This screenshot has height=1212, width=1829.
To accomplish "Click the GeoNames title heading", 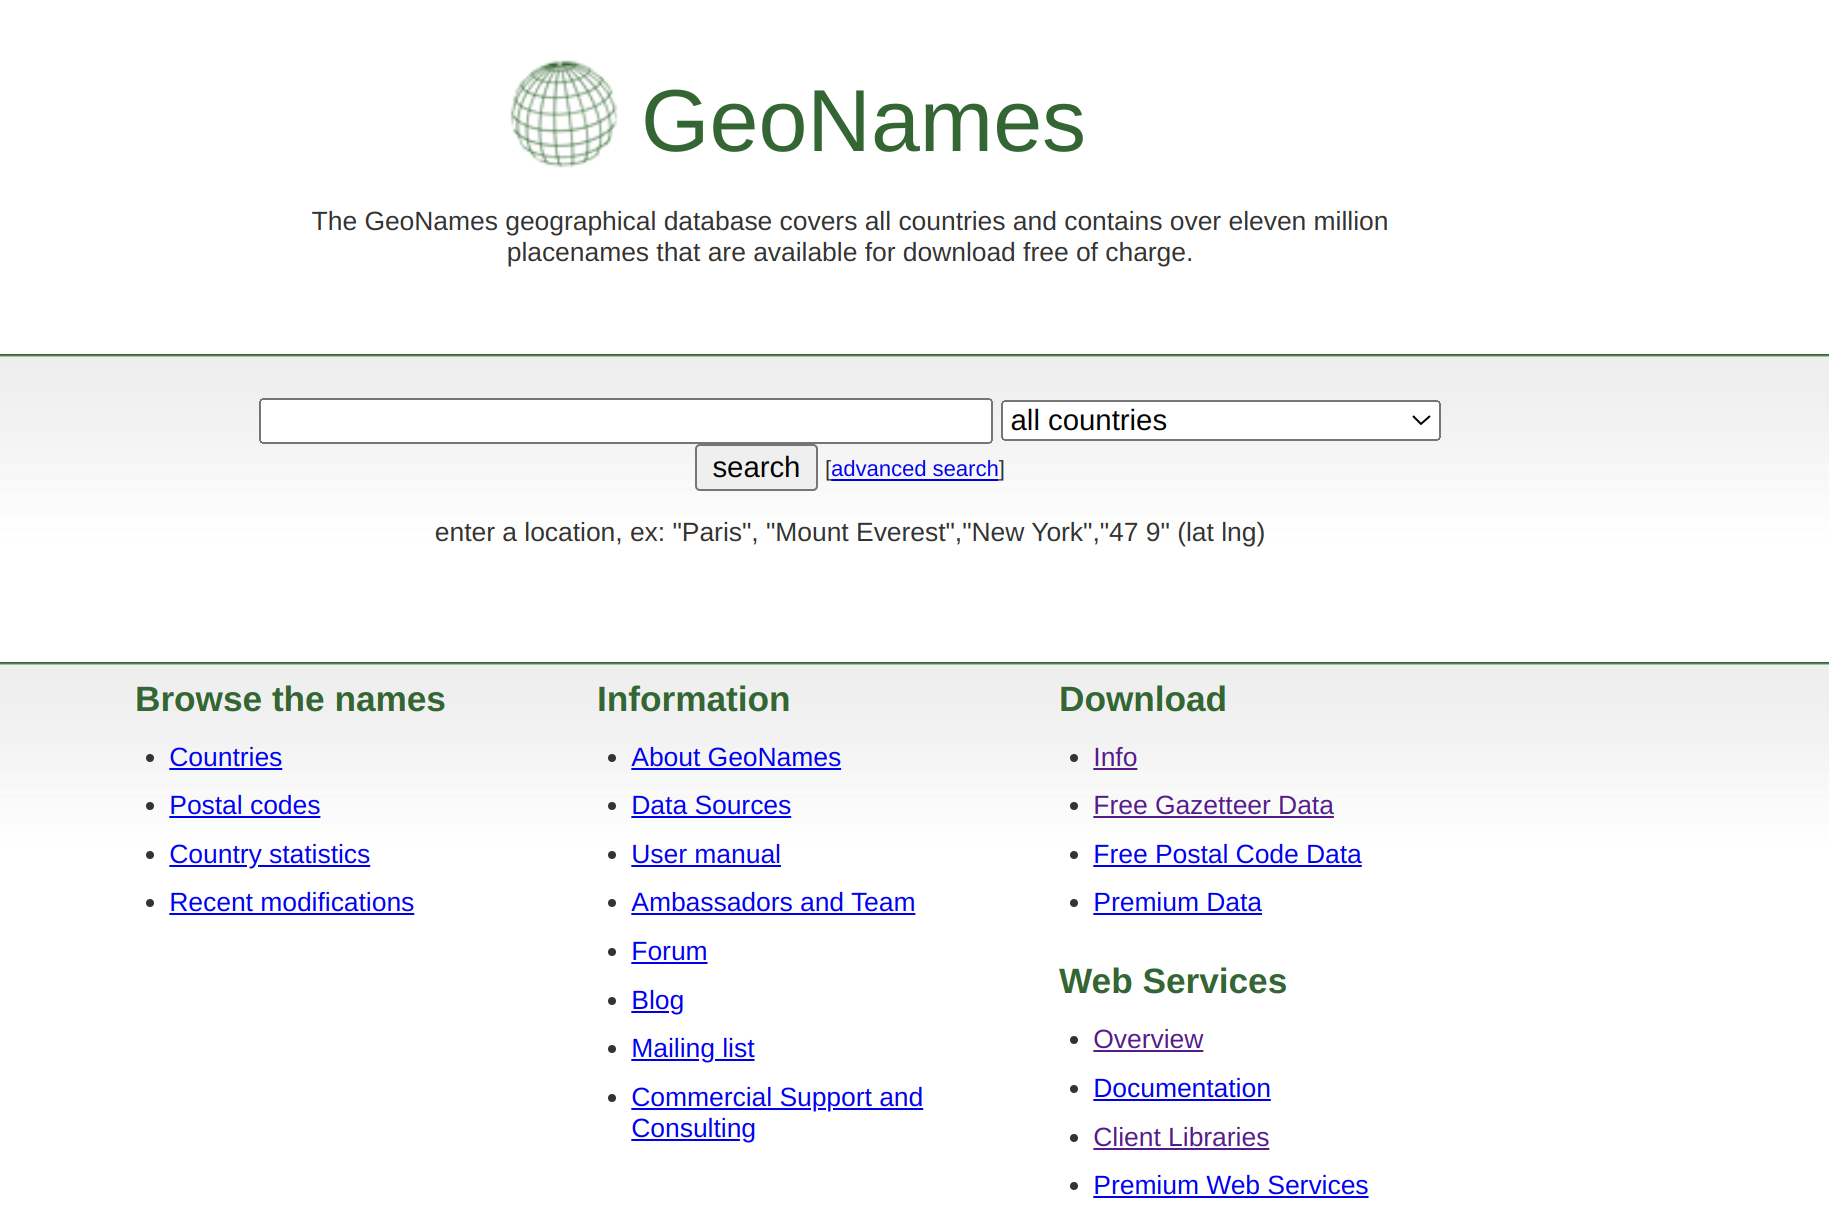I will (864, 121).
